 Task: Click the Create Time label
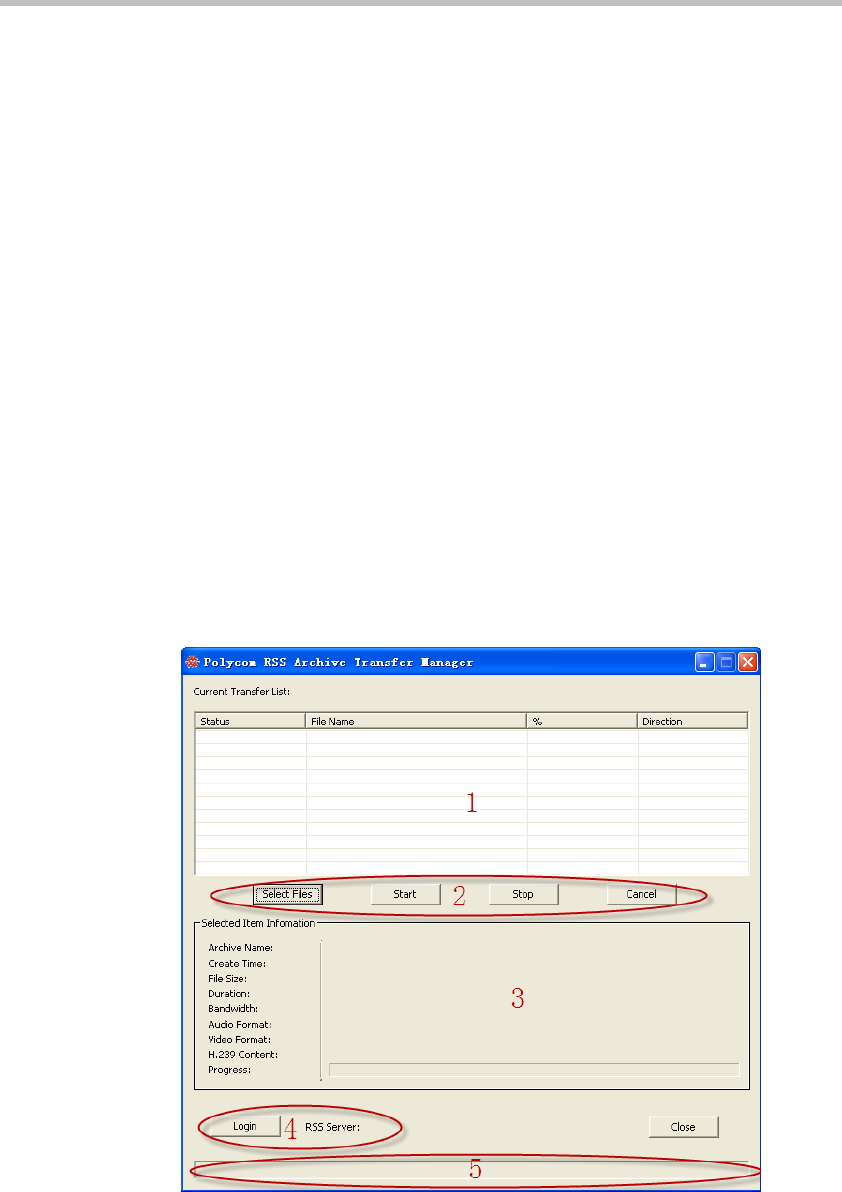[x=237, y=963]
